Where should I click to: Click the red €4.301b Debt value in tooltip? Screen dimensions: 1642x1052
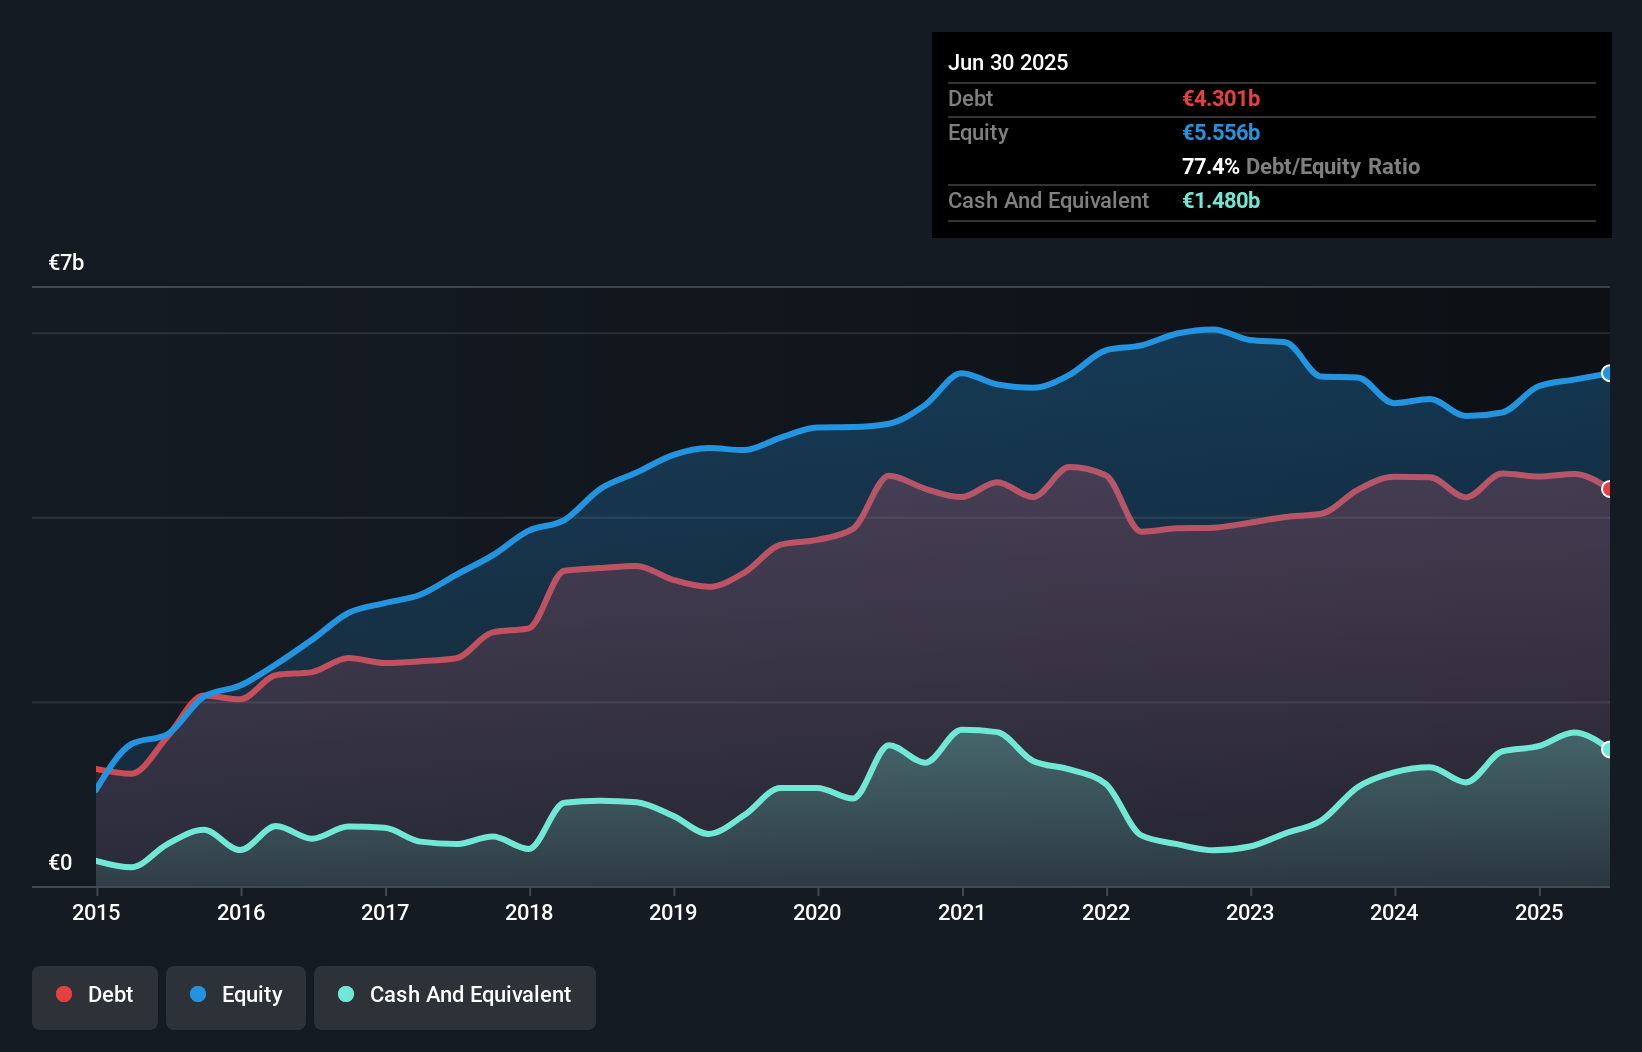pyautogui.click(x=1221, y=98)
